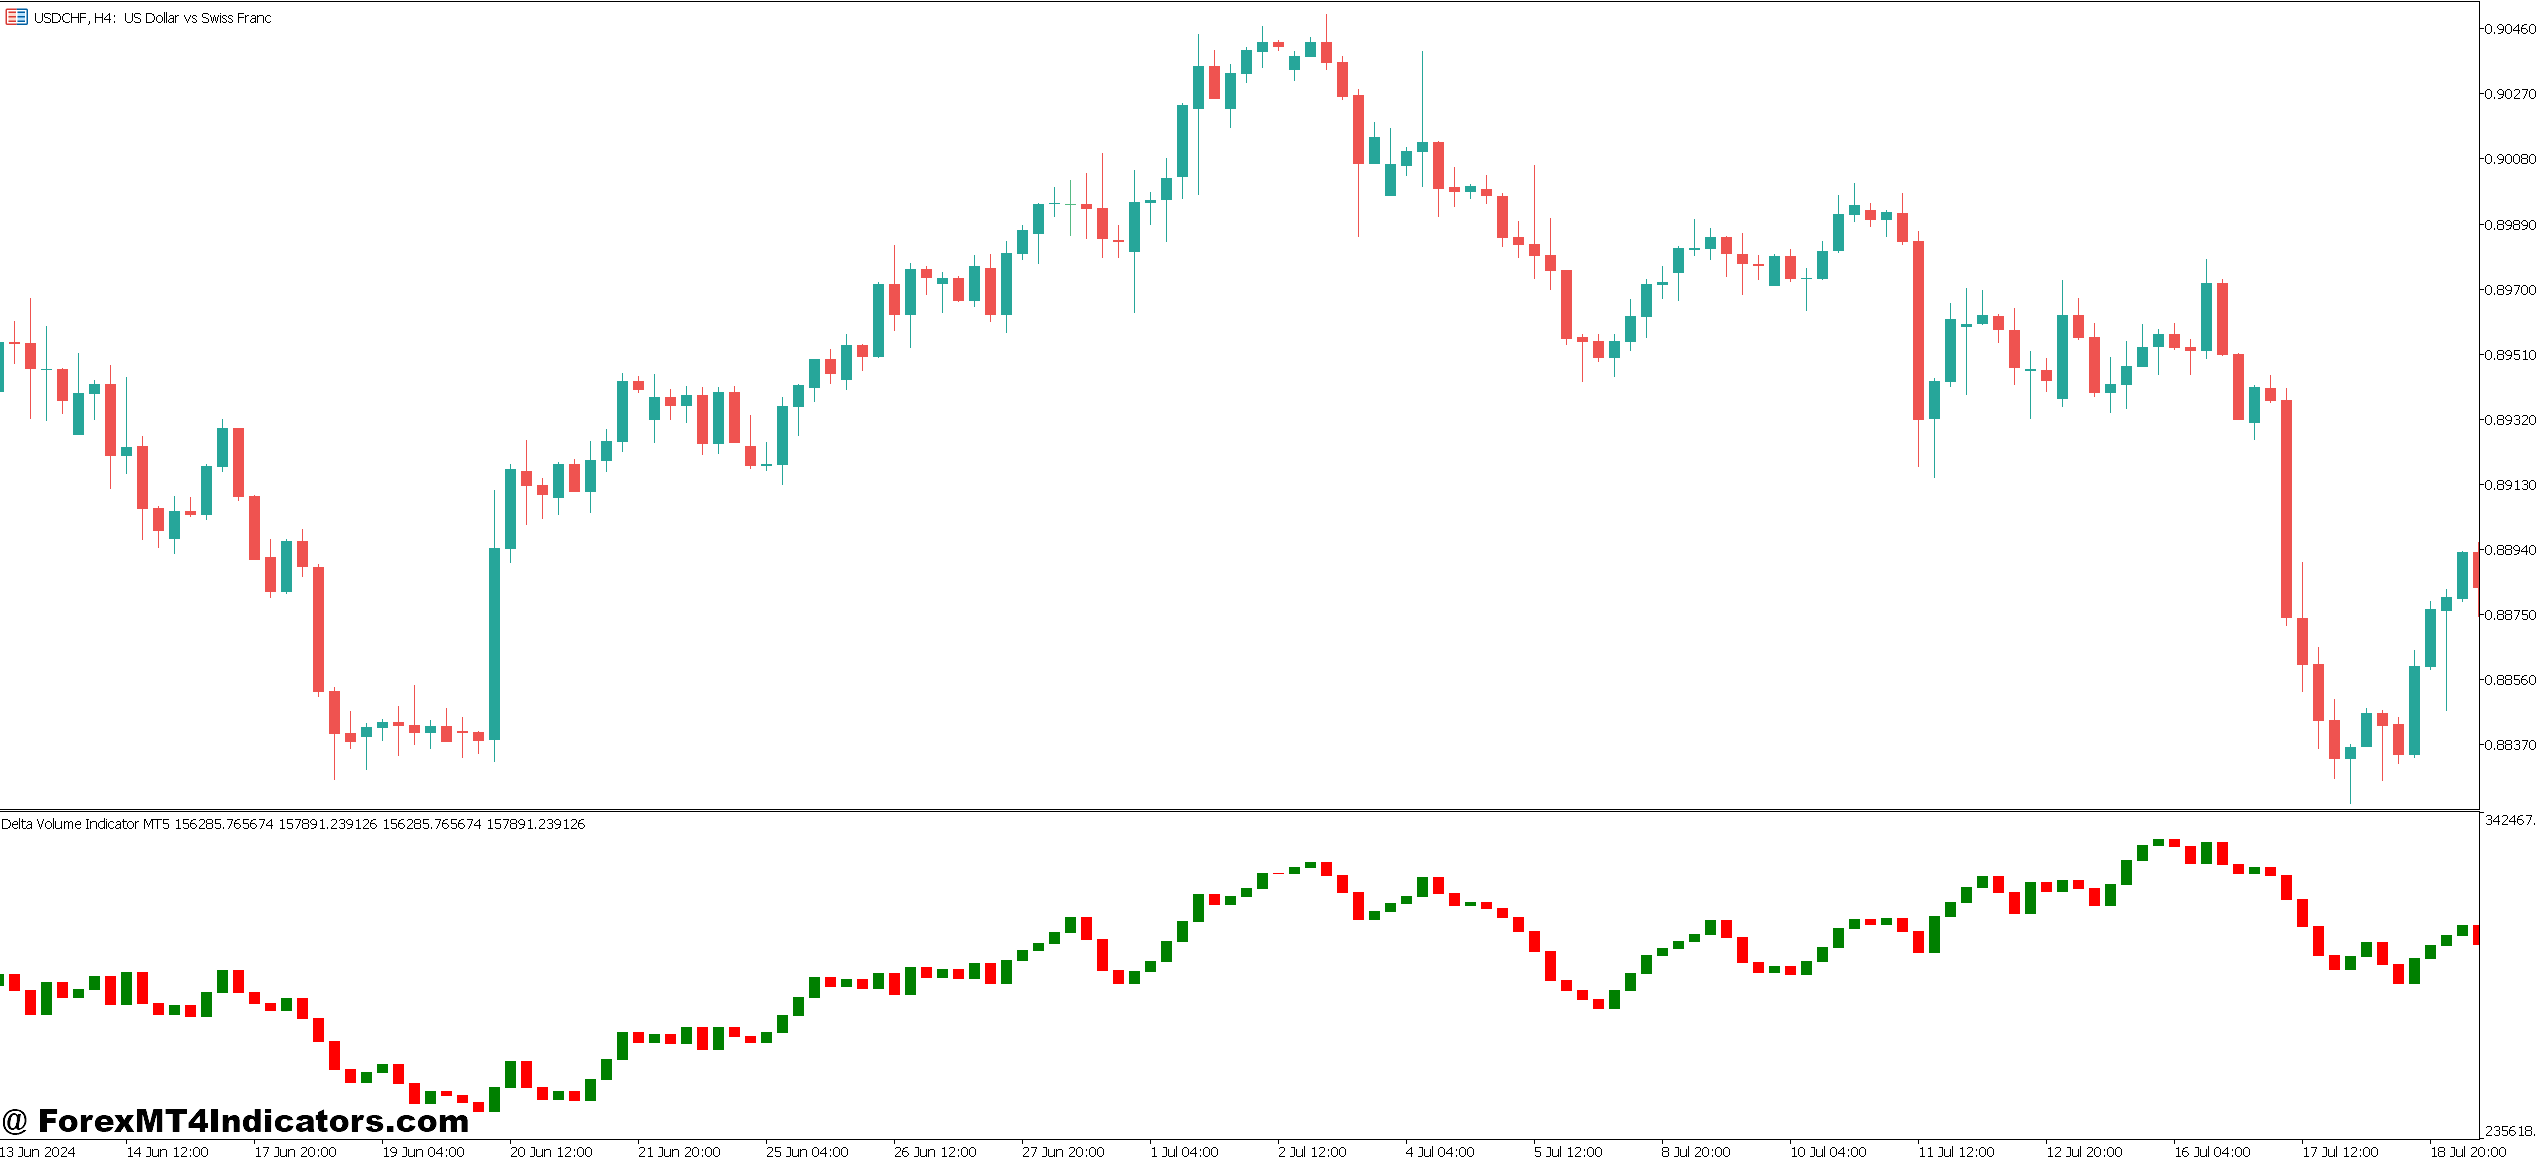The height and width of the screenshot is (1160, 2537).
Task: Select the red-blue ledger icon beside the symbol name
Action: point(14,17)
